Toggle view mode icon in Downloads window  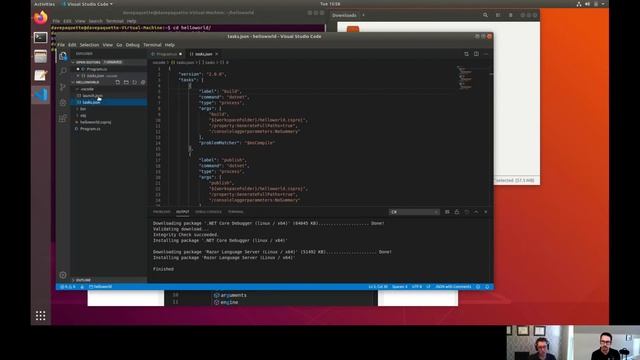click(498, 15)
